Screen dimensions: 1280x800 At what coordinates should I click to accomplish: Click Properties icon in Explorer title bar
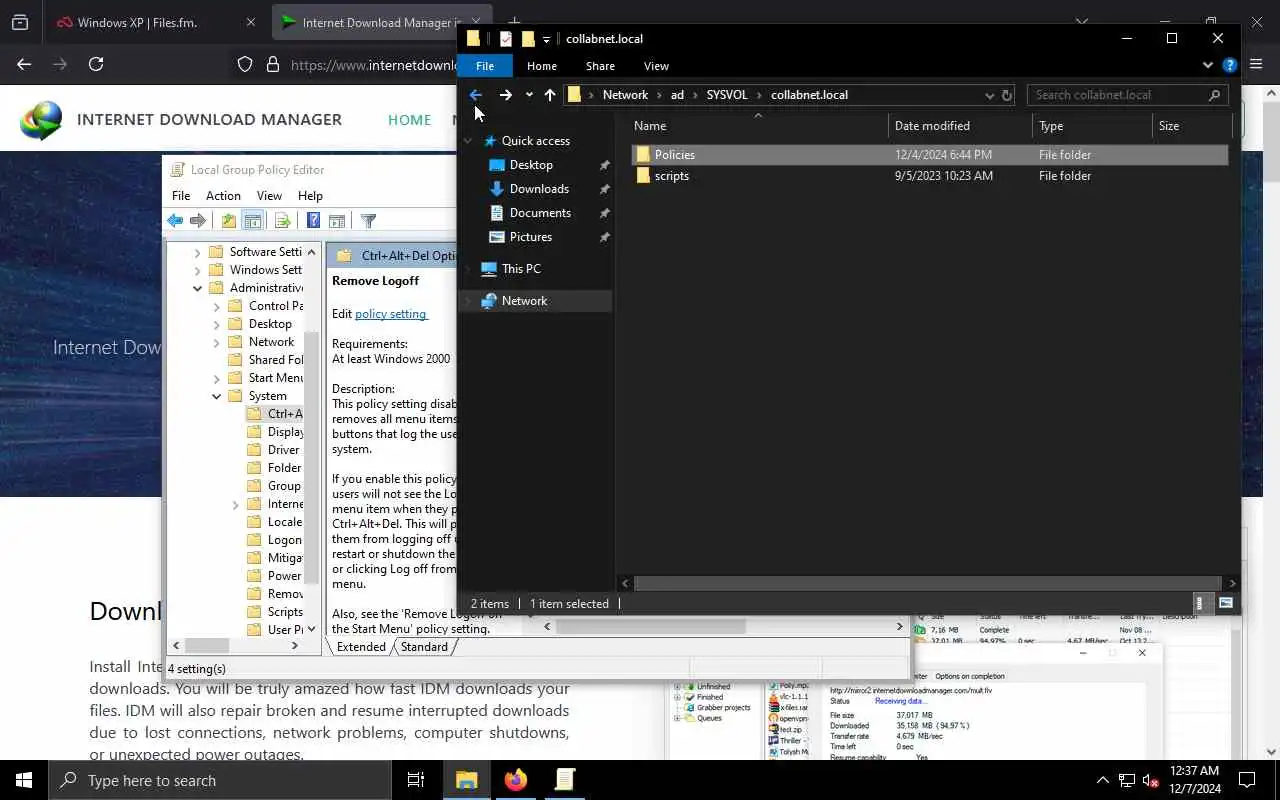tap(506, 39)
